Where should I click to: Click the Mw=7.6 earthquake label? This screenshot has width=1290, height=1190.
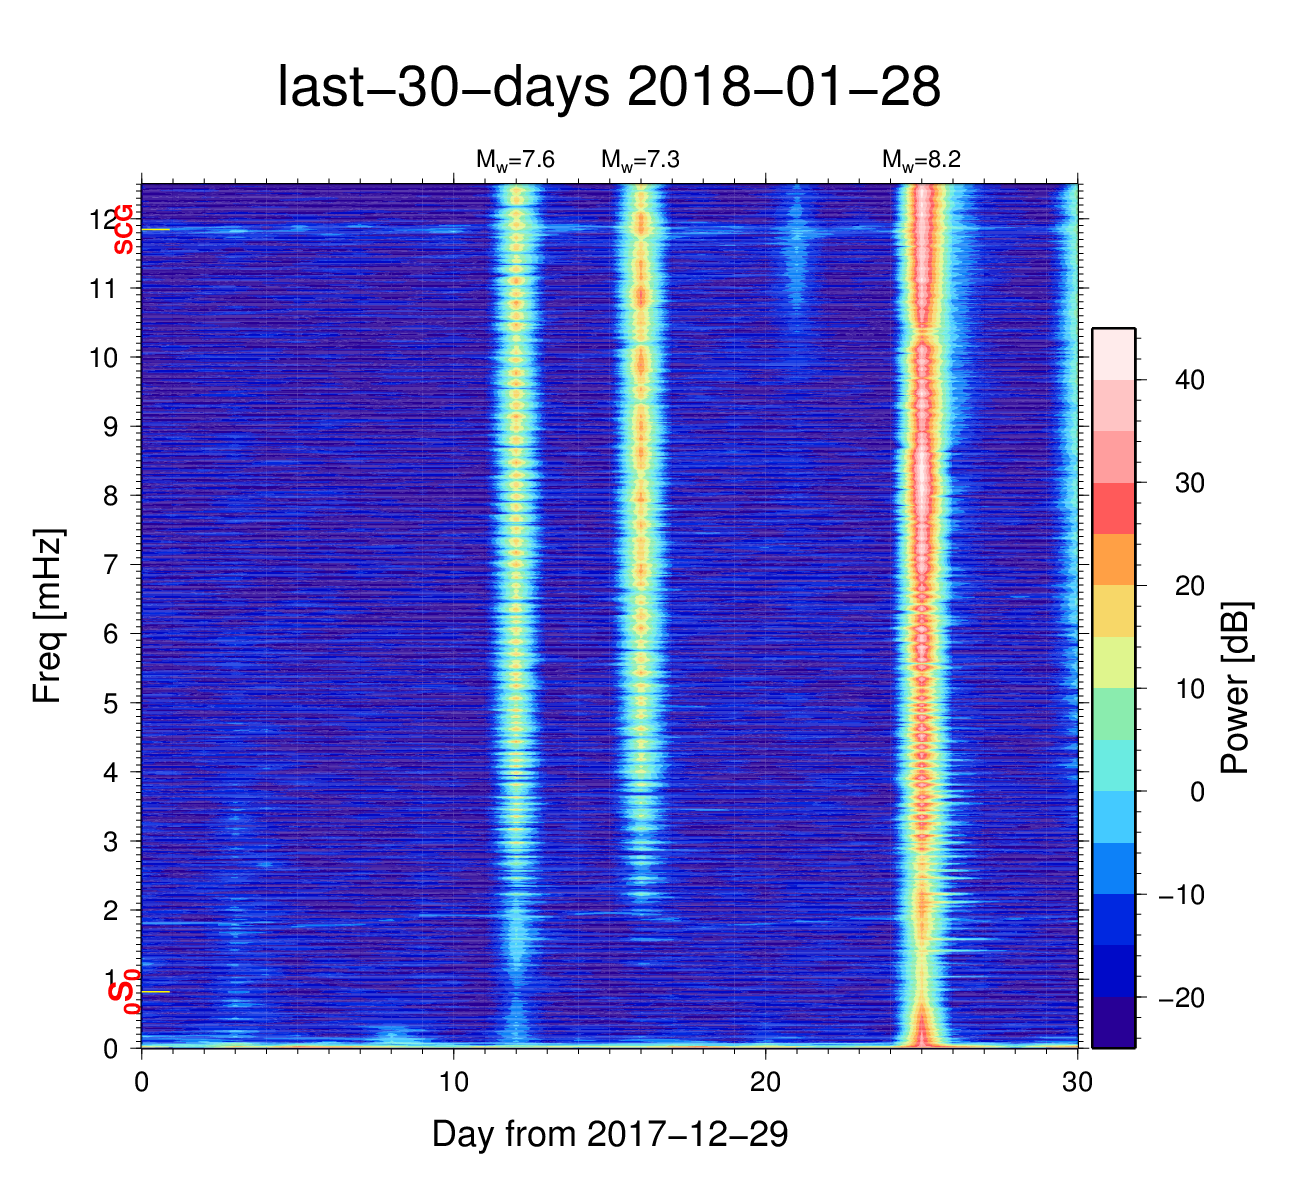515,160
